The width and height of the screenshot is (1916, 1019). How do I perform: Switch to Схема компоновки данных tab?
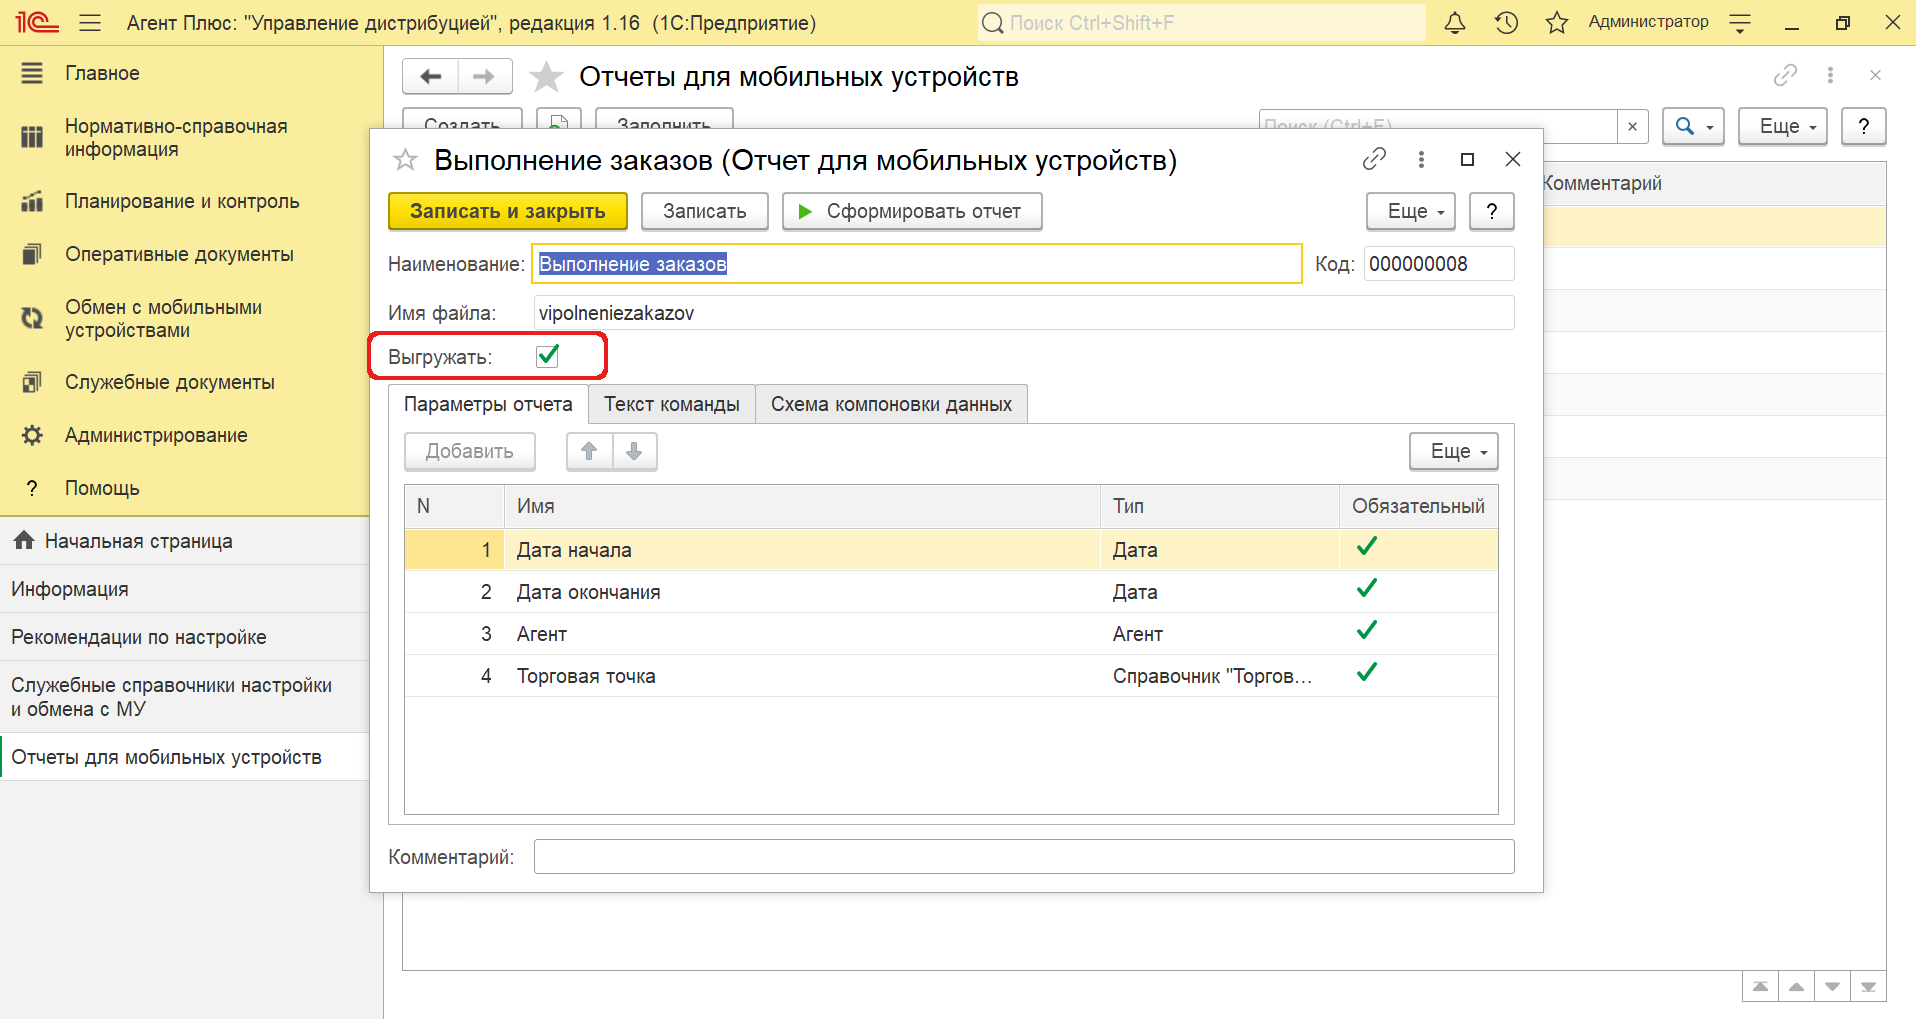(x=890, y=404)
